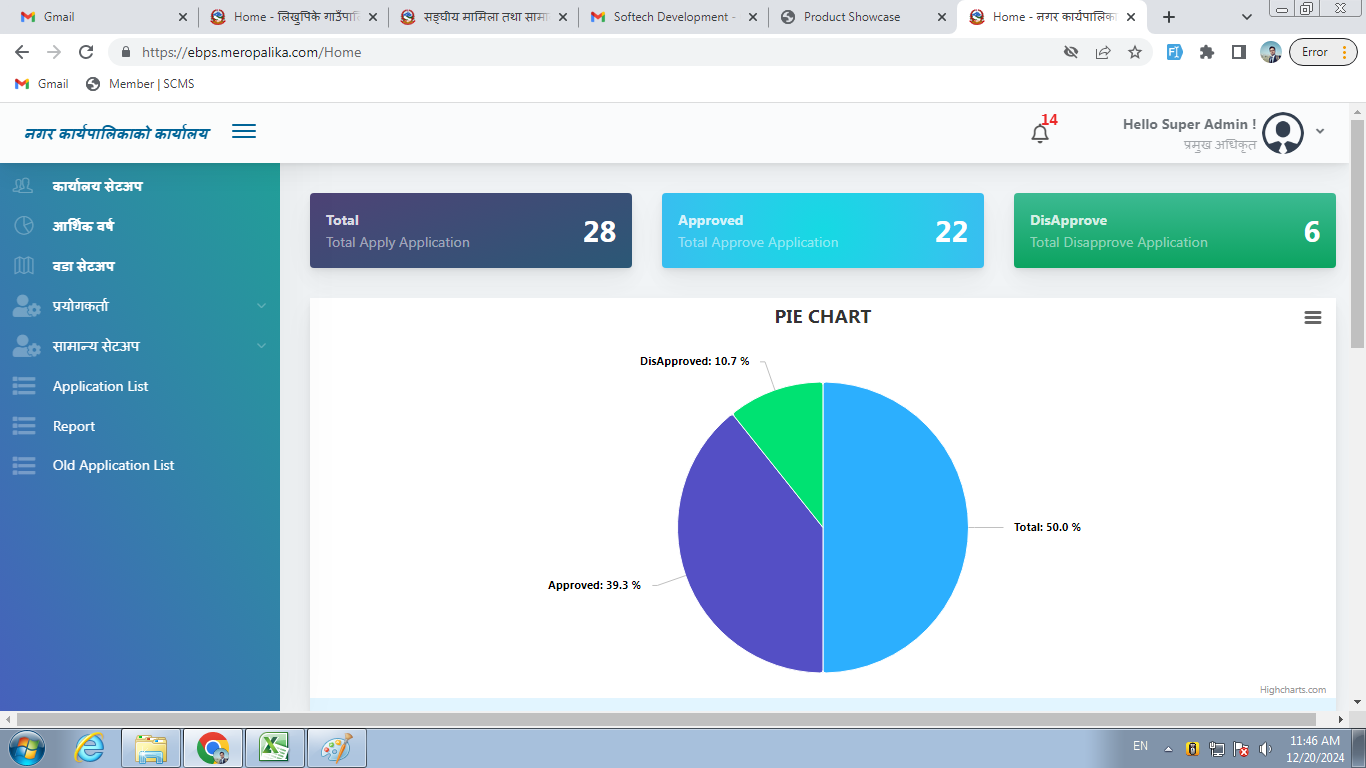Open आर्थिक वर्ष in the sidebar

(83, 226)
